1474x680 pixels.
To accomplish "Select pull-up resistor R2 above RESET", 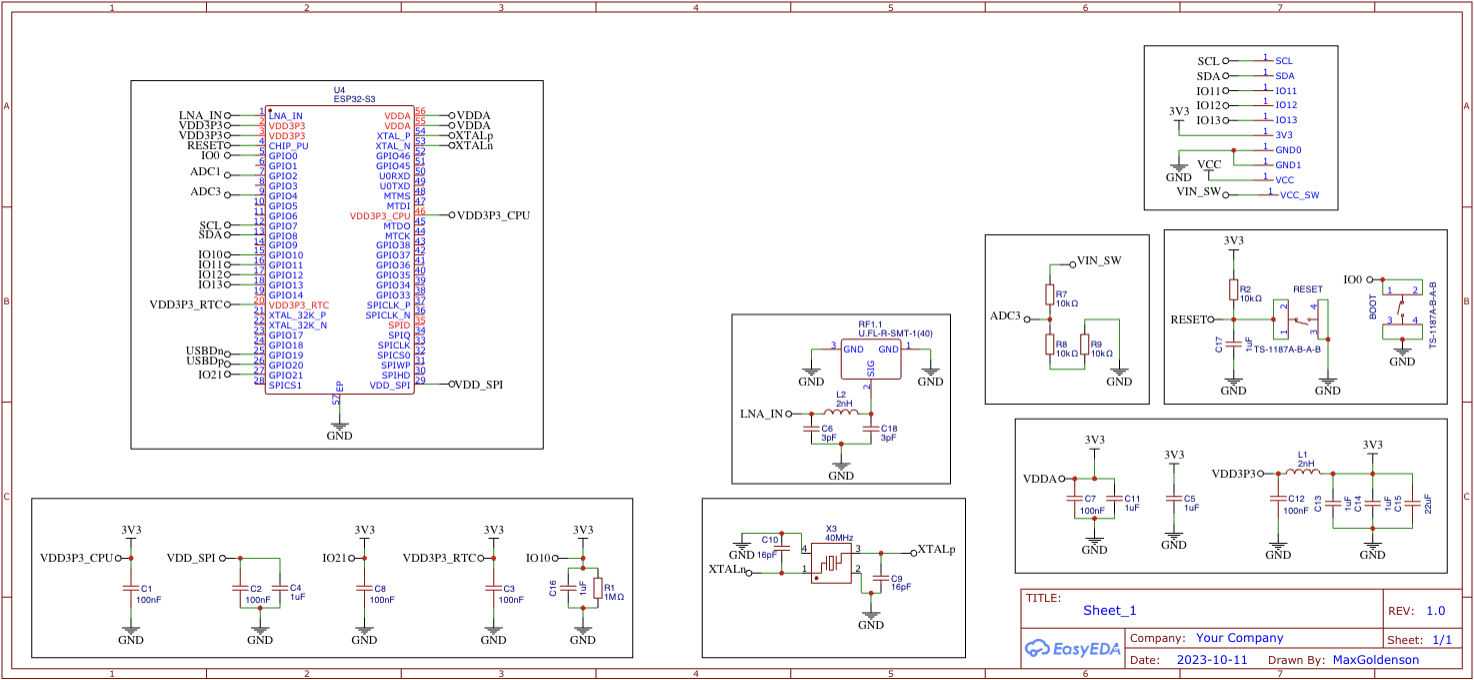I will 1233,290.
